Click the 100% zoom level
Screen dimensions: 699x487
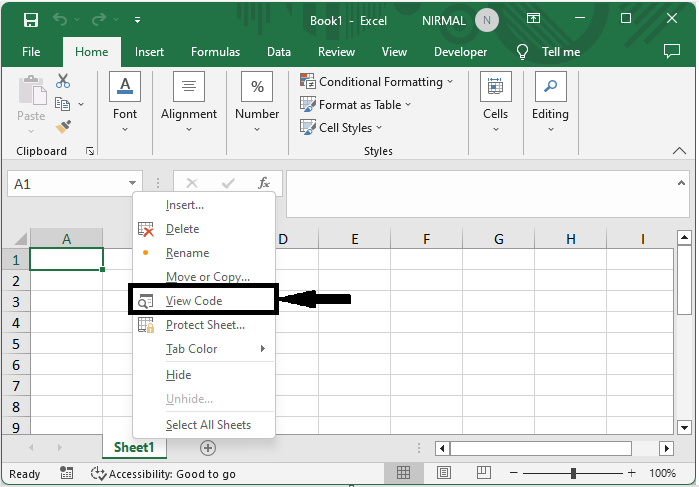[x=662, y=473]
